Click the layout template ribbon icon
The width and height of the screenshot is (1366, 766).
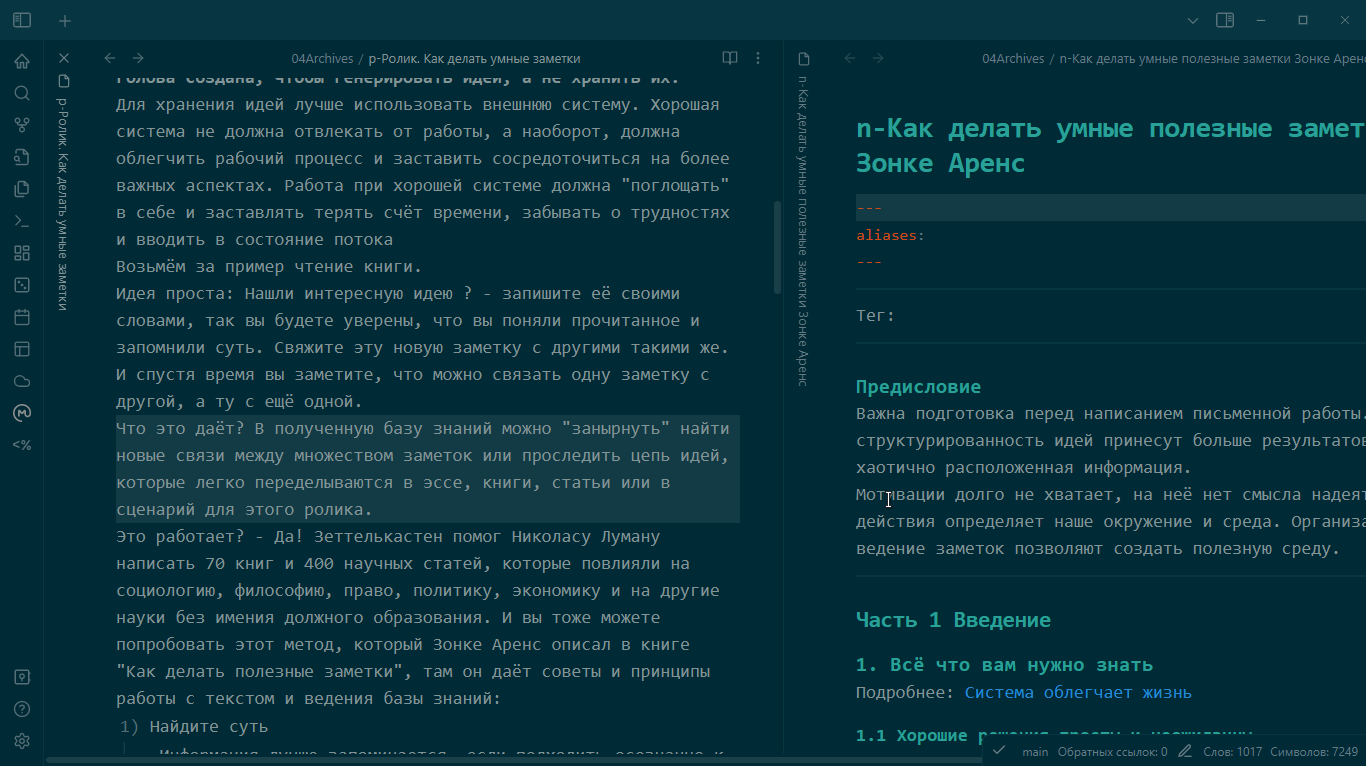pos(22,349)
